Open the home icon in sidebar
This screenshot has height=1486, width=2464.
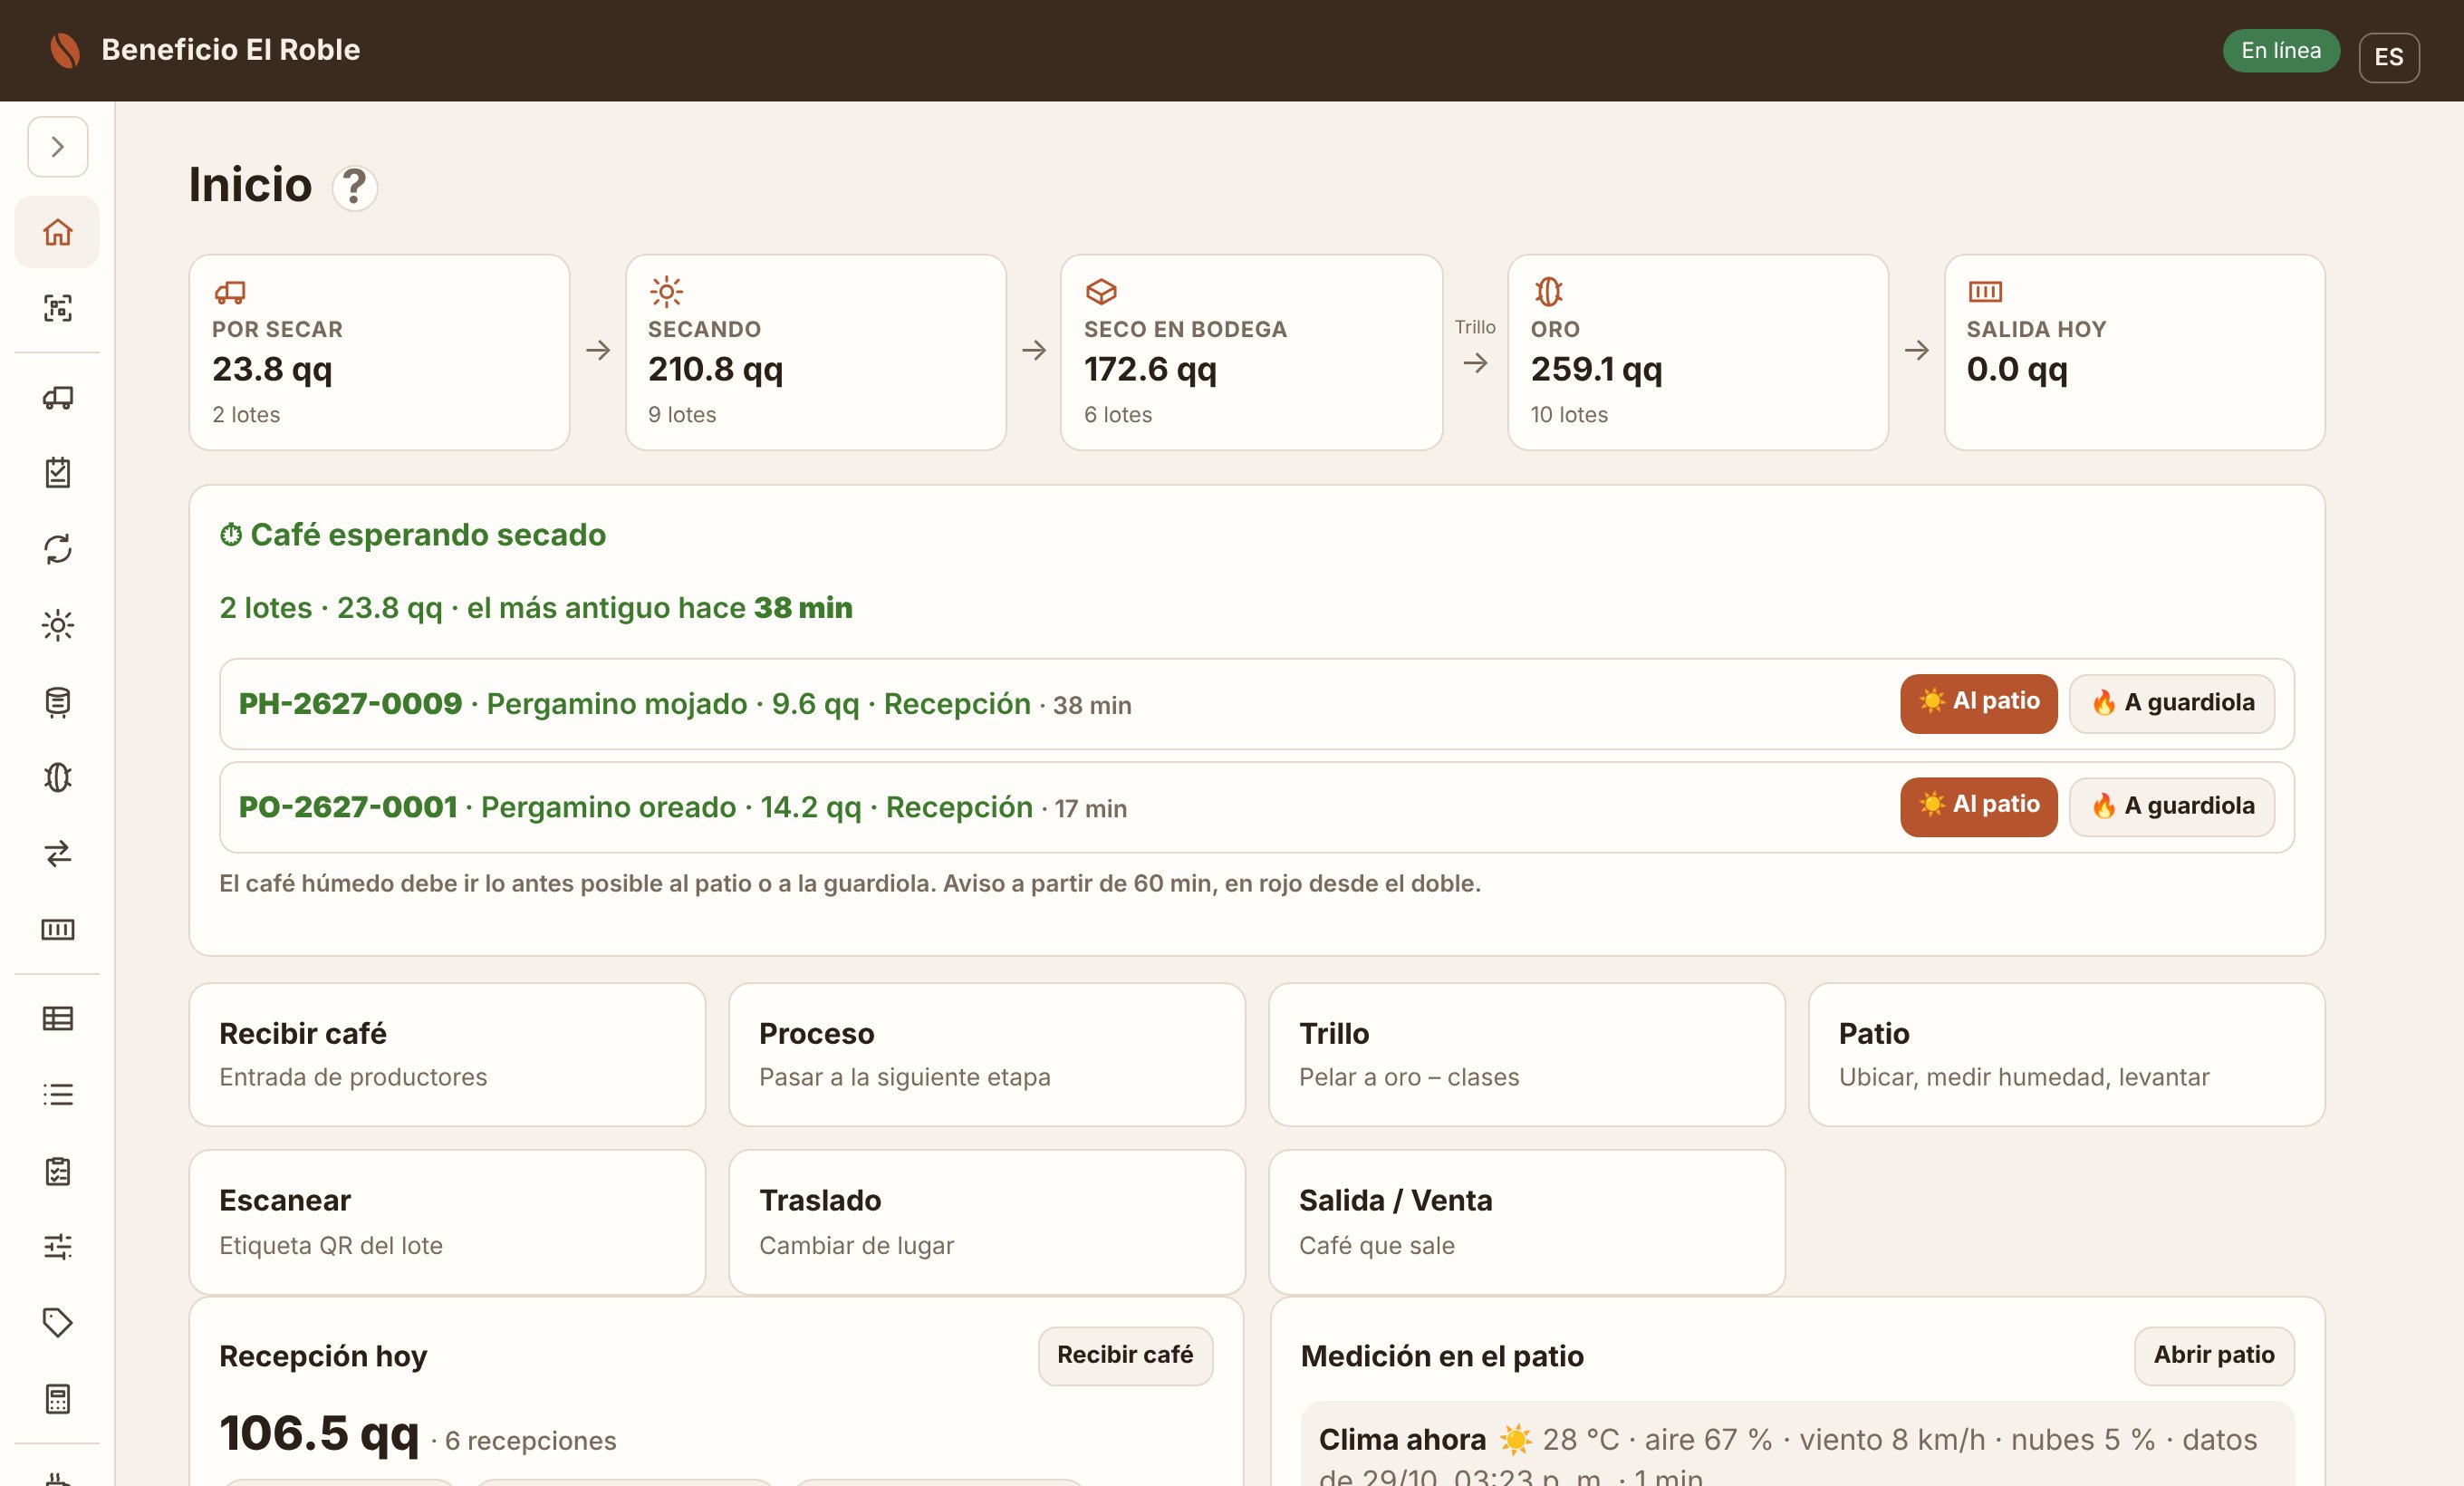(57, 232)
